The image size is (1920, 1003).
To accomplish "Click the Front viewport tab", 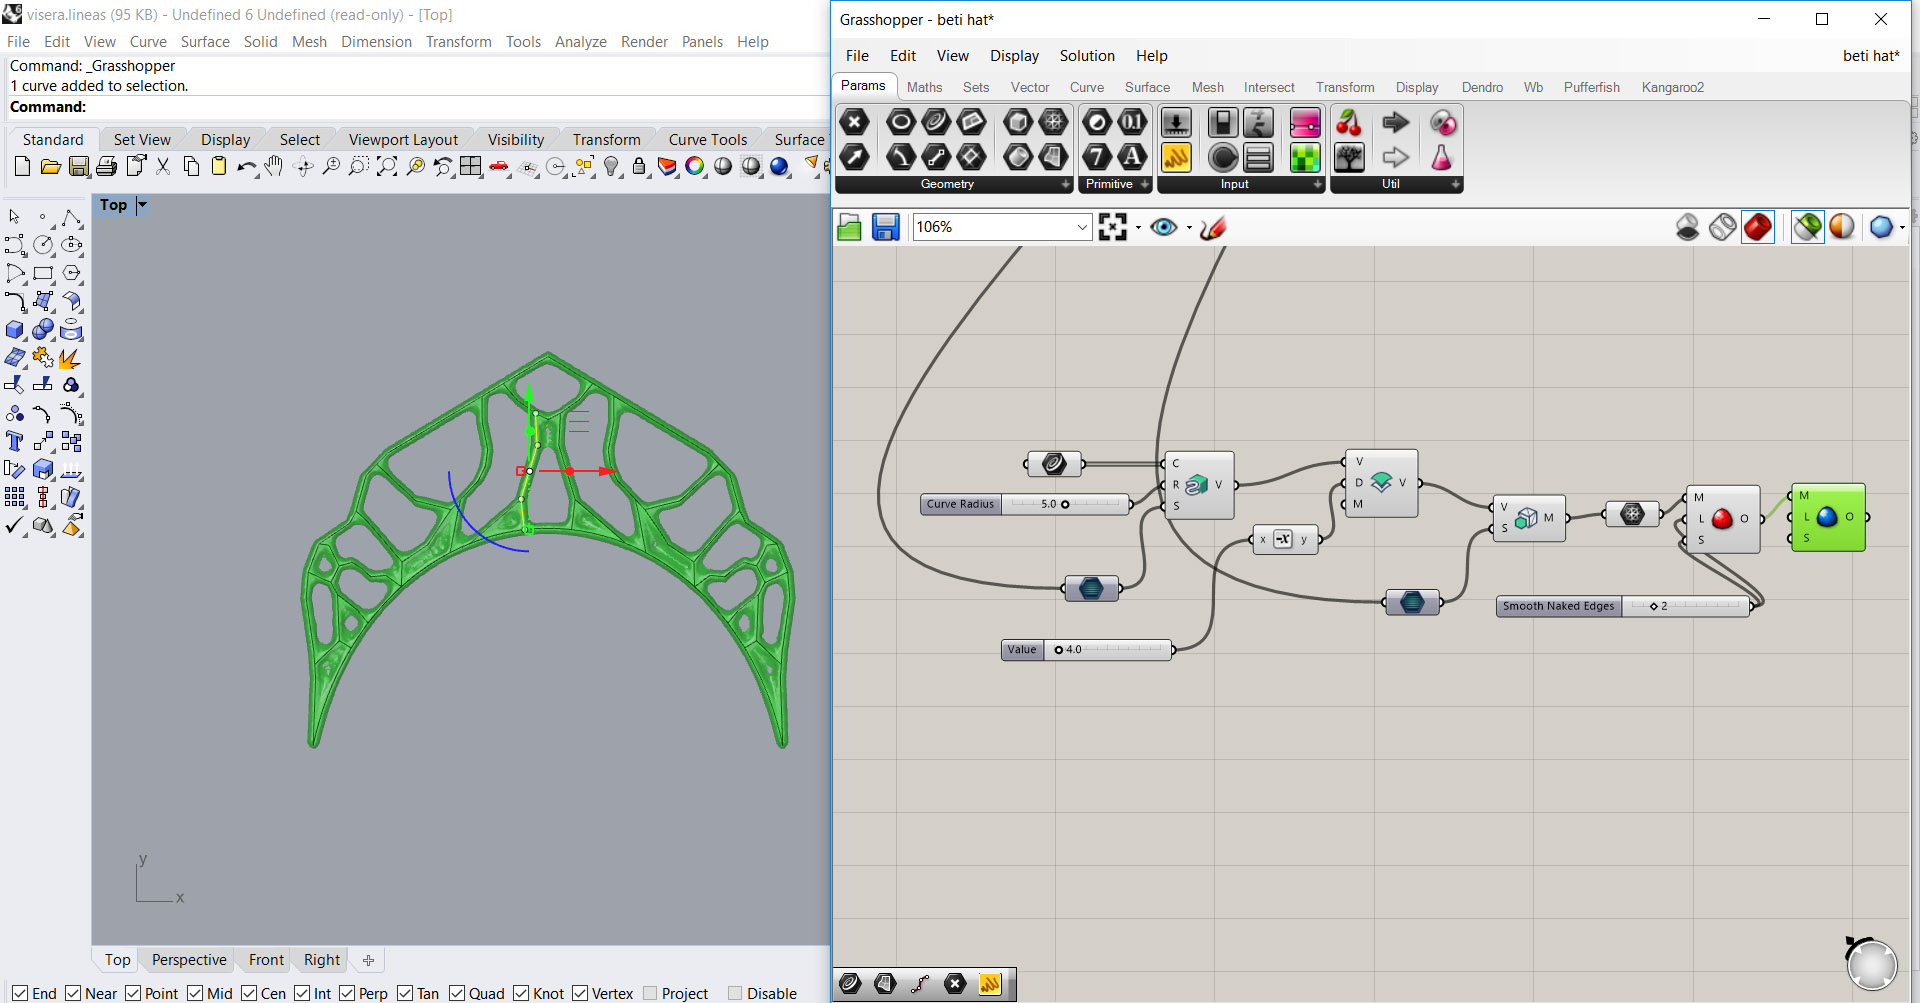I will (x=266, y=959).
